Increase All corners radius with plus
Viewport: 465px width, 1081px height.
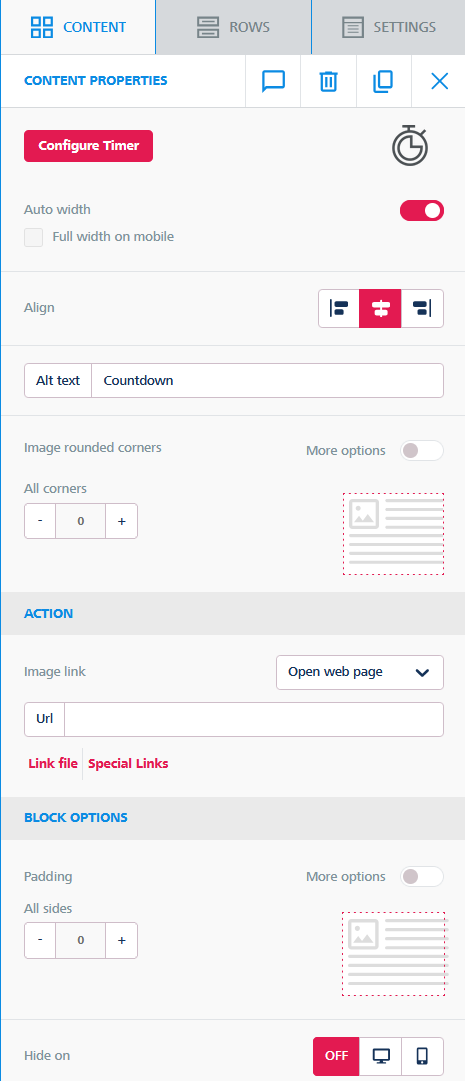[x=121, y=521]
